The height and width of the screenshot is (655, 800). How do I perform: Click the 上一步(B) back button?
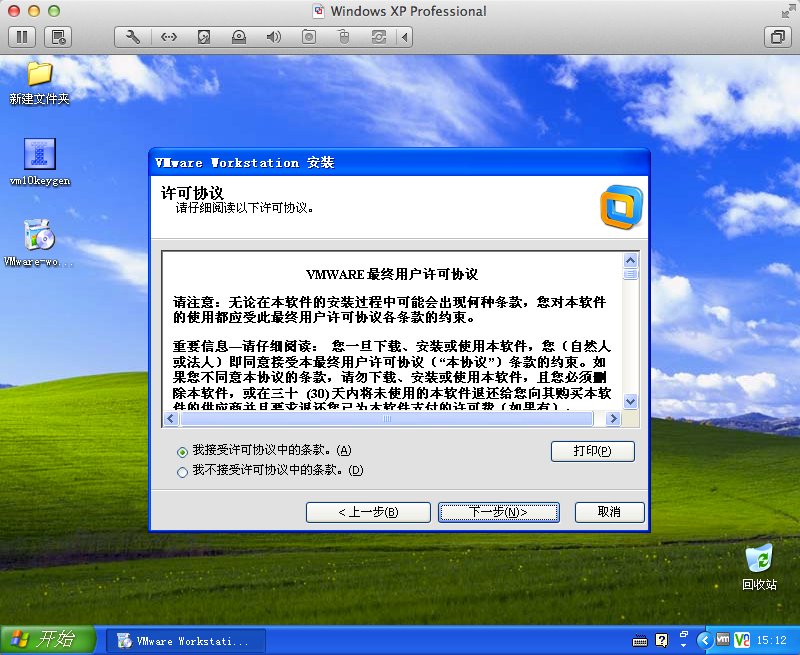[368, 512]
